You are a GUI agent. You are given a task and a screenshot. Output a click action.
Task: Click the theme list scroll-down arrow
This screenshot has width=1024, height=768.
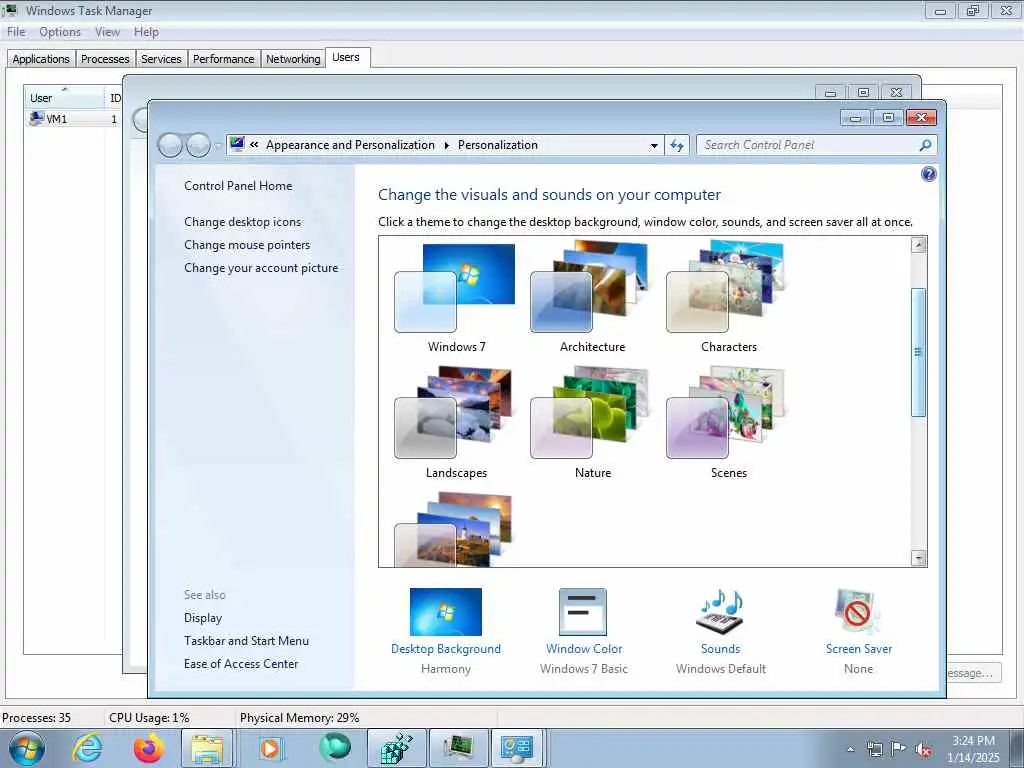coord(918,558)
